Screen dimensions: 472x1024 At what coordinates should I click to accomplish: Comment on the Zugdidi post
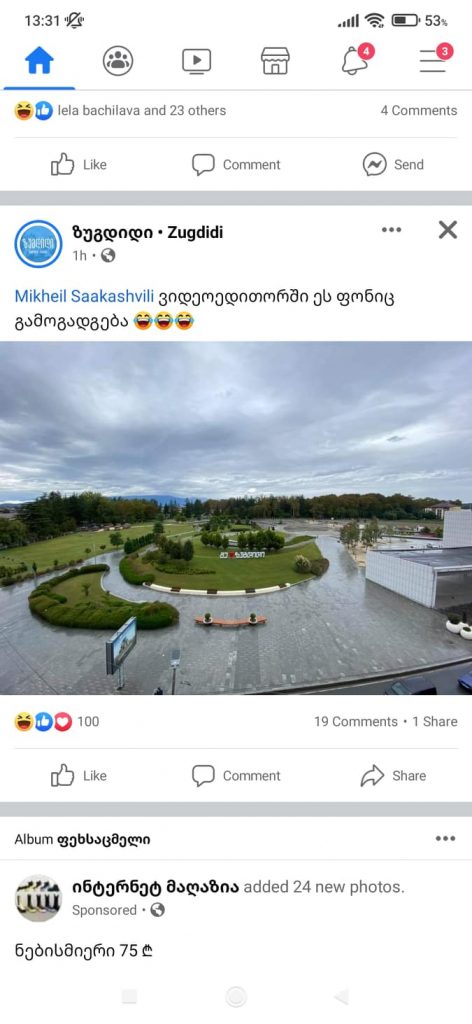(x=236, y=776)
